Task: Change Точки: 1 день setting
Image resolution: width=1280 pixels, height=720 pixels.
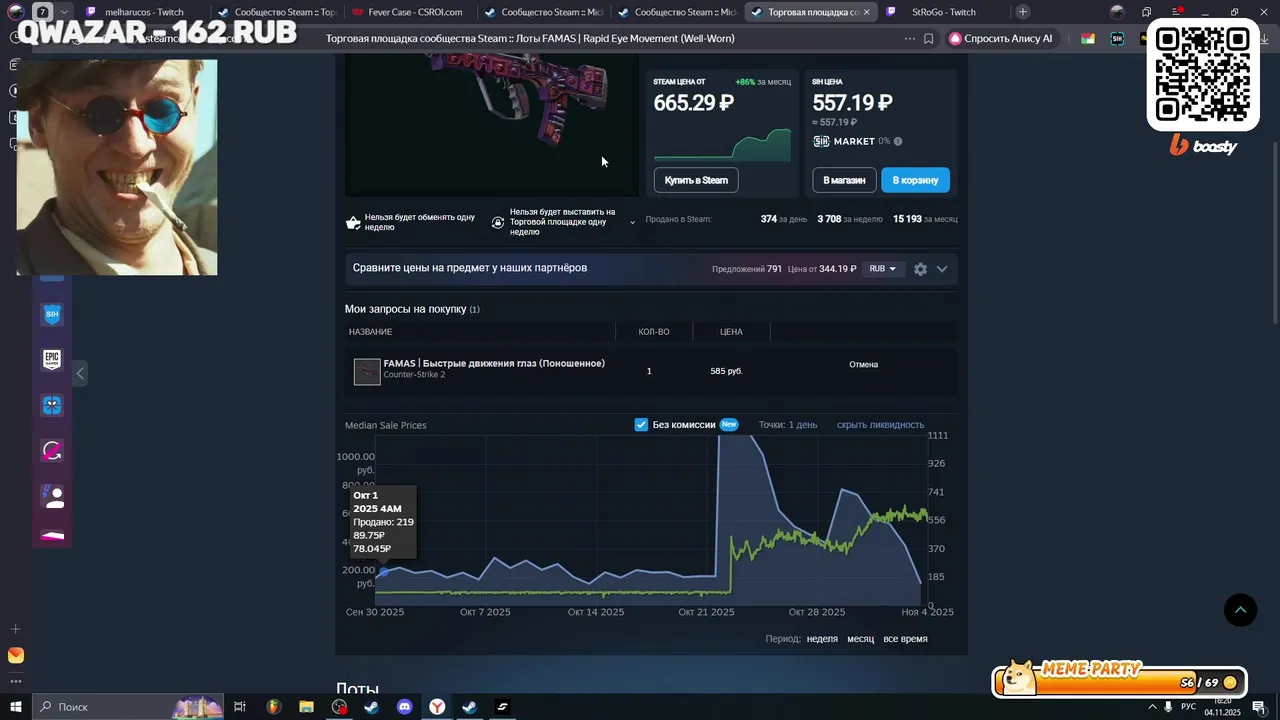Action: pos(787,425)
